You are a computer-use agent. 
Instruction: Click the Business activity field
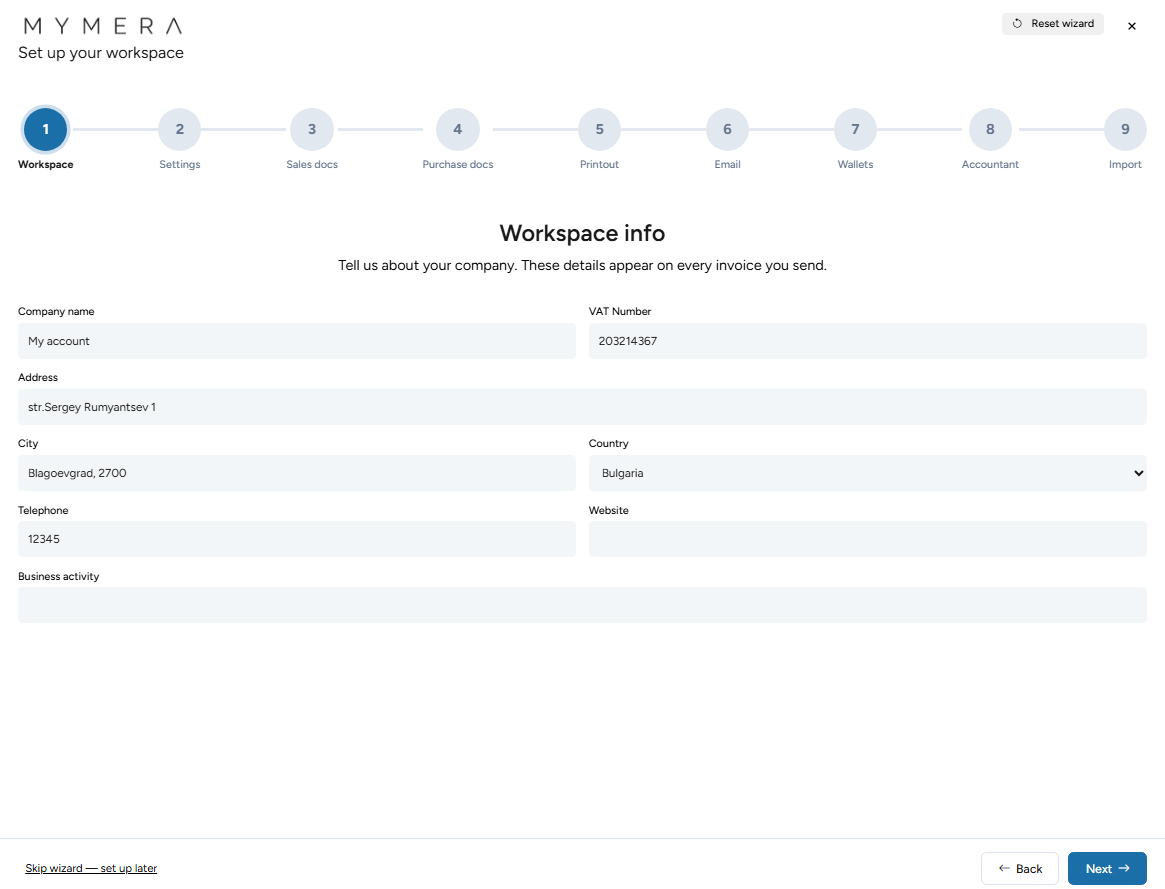(x=582, y=605)
